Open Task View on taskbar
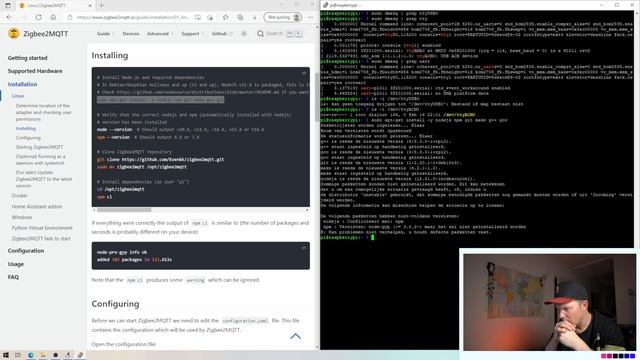The width and height of the screenshot is (640, 360). [x=18, y=355]
